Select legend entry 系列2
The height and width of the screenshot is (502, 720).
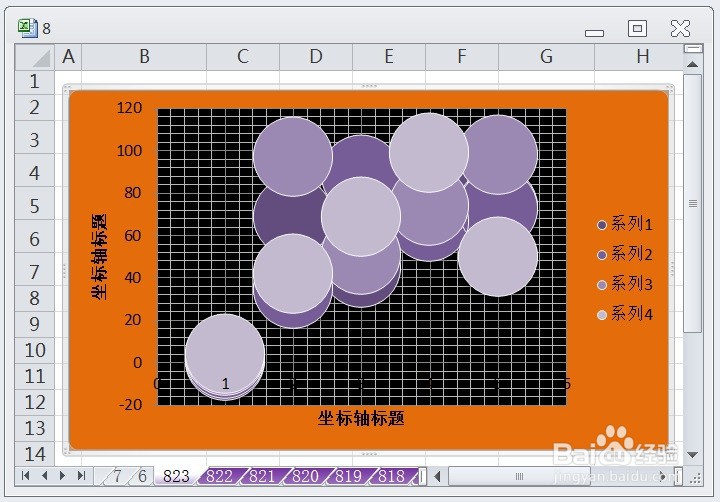pyautogui.click(x=625, y=254)
